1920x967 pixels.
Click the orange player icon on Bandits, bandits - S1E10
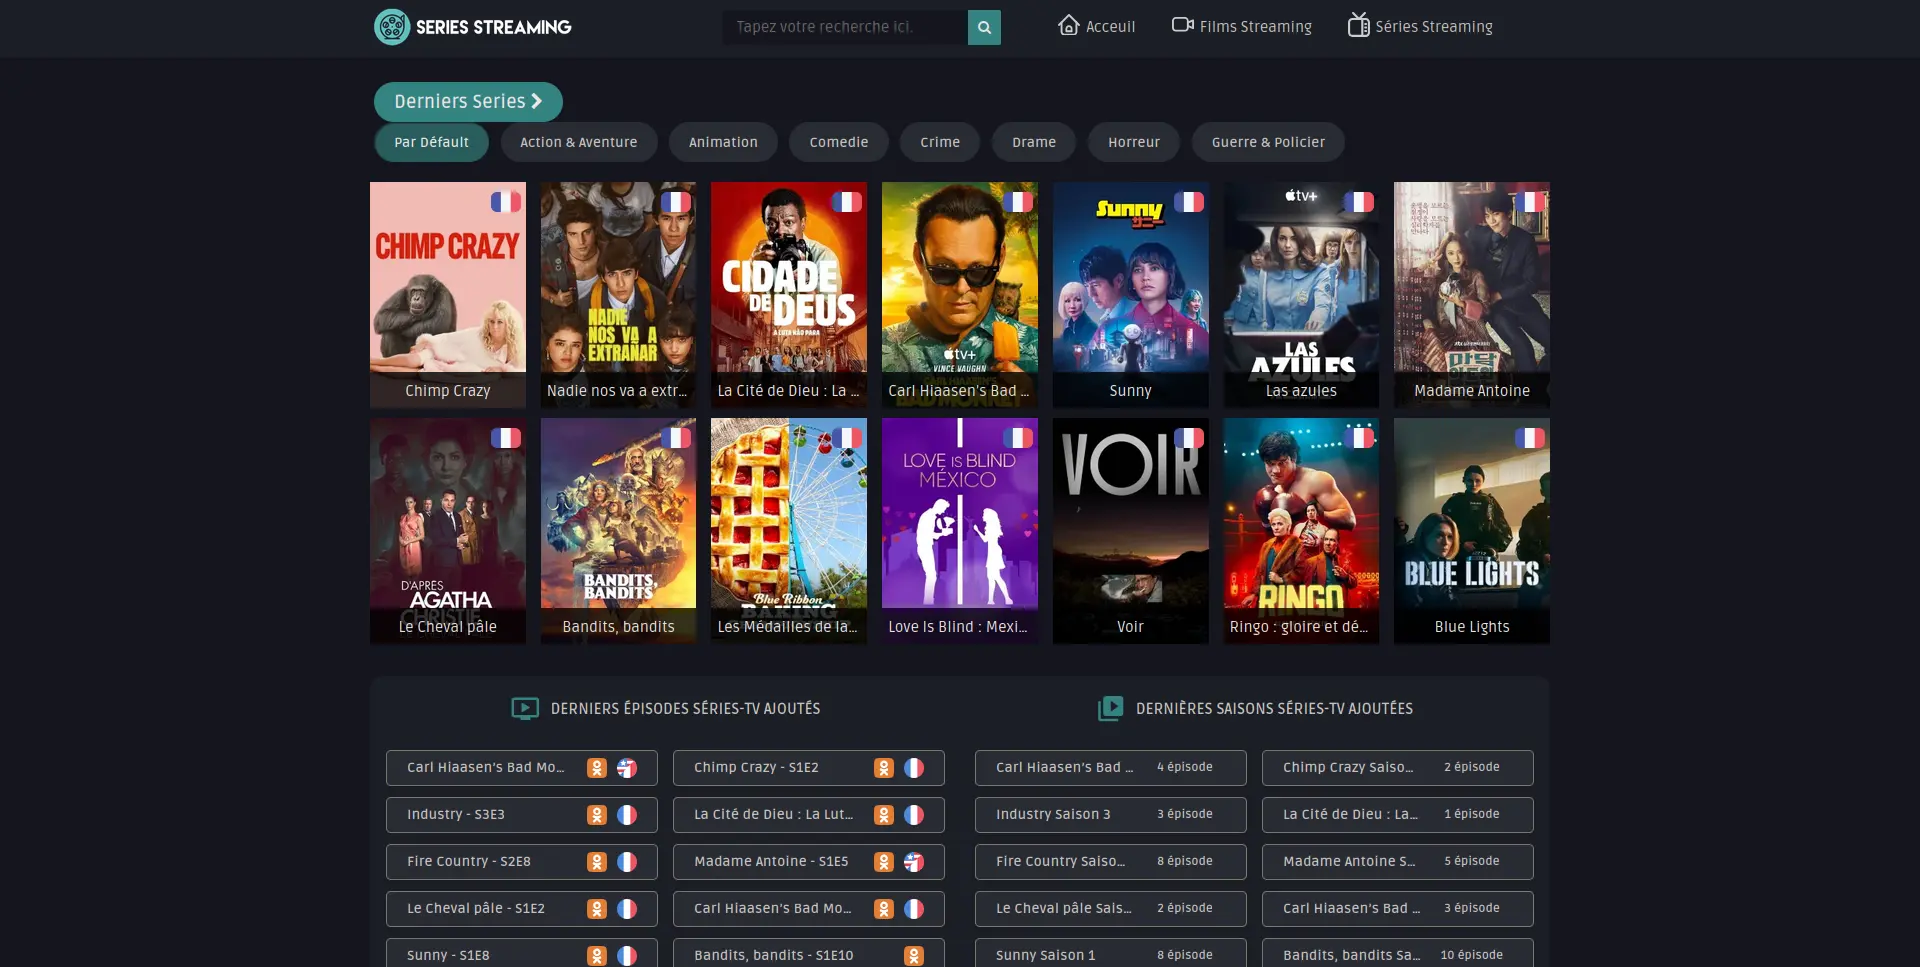(x=914, y=956)
